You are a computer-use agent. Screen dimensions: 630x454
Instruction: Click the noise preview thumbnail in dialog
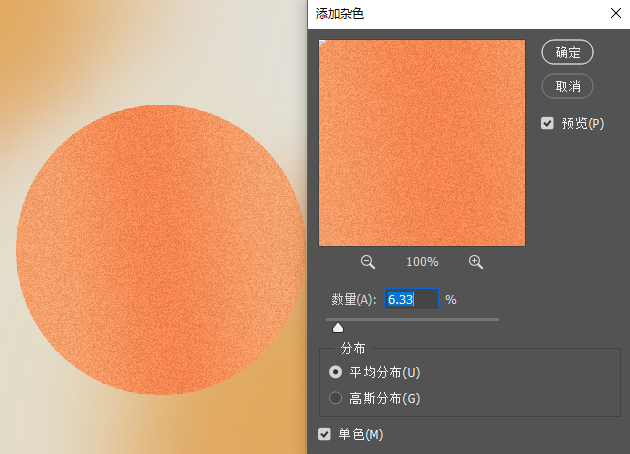(x=422, y=143)
